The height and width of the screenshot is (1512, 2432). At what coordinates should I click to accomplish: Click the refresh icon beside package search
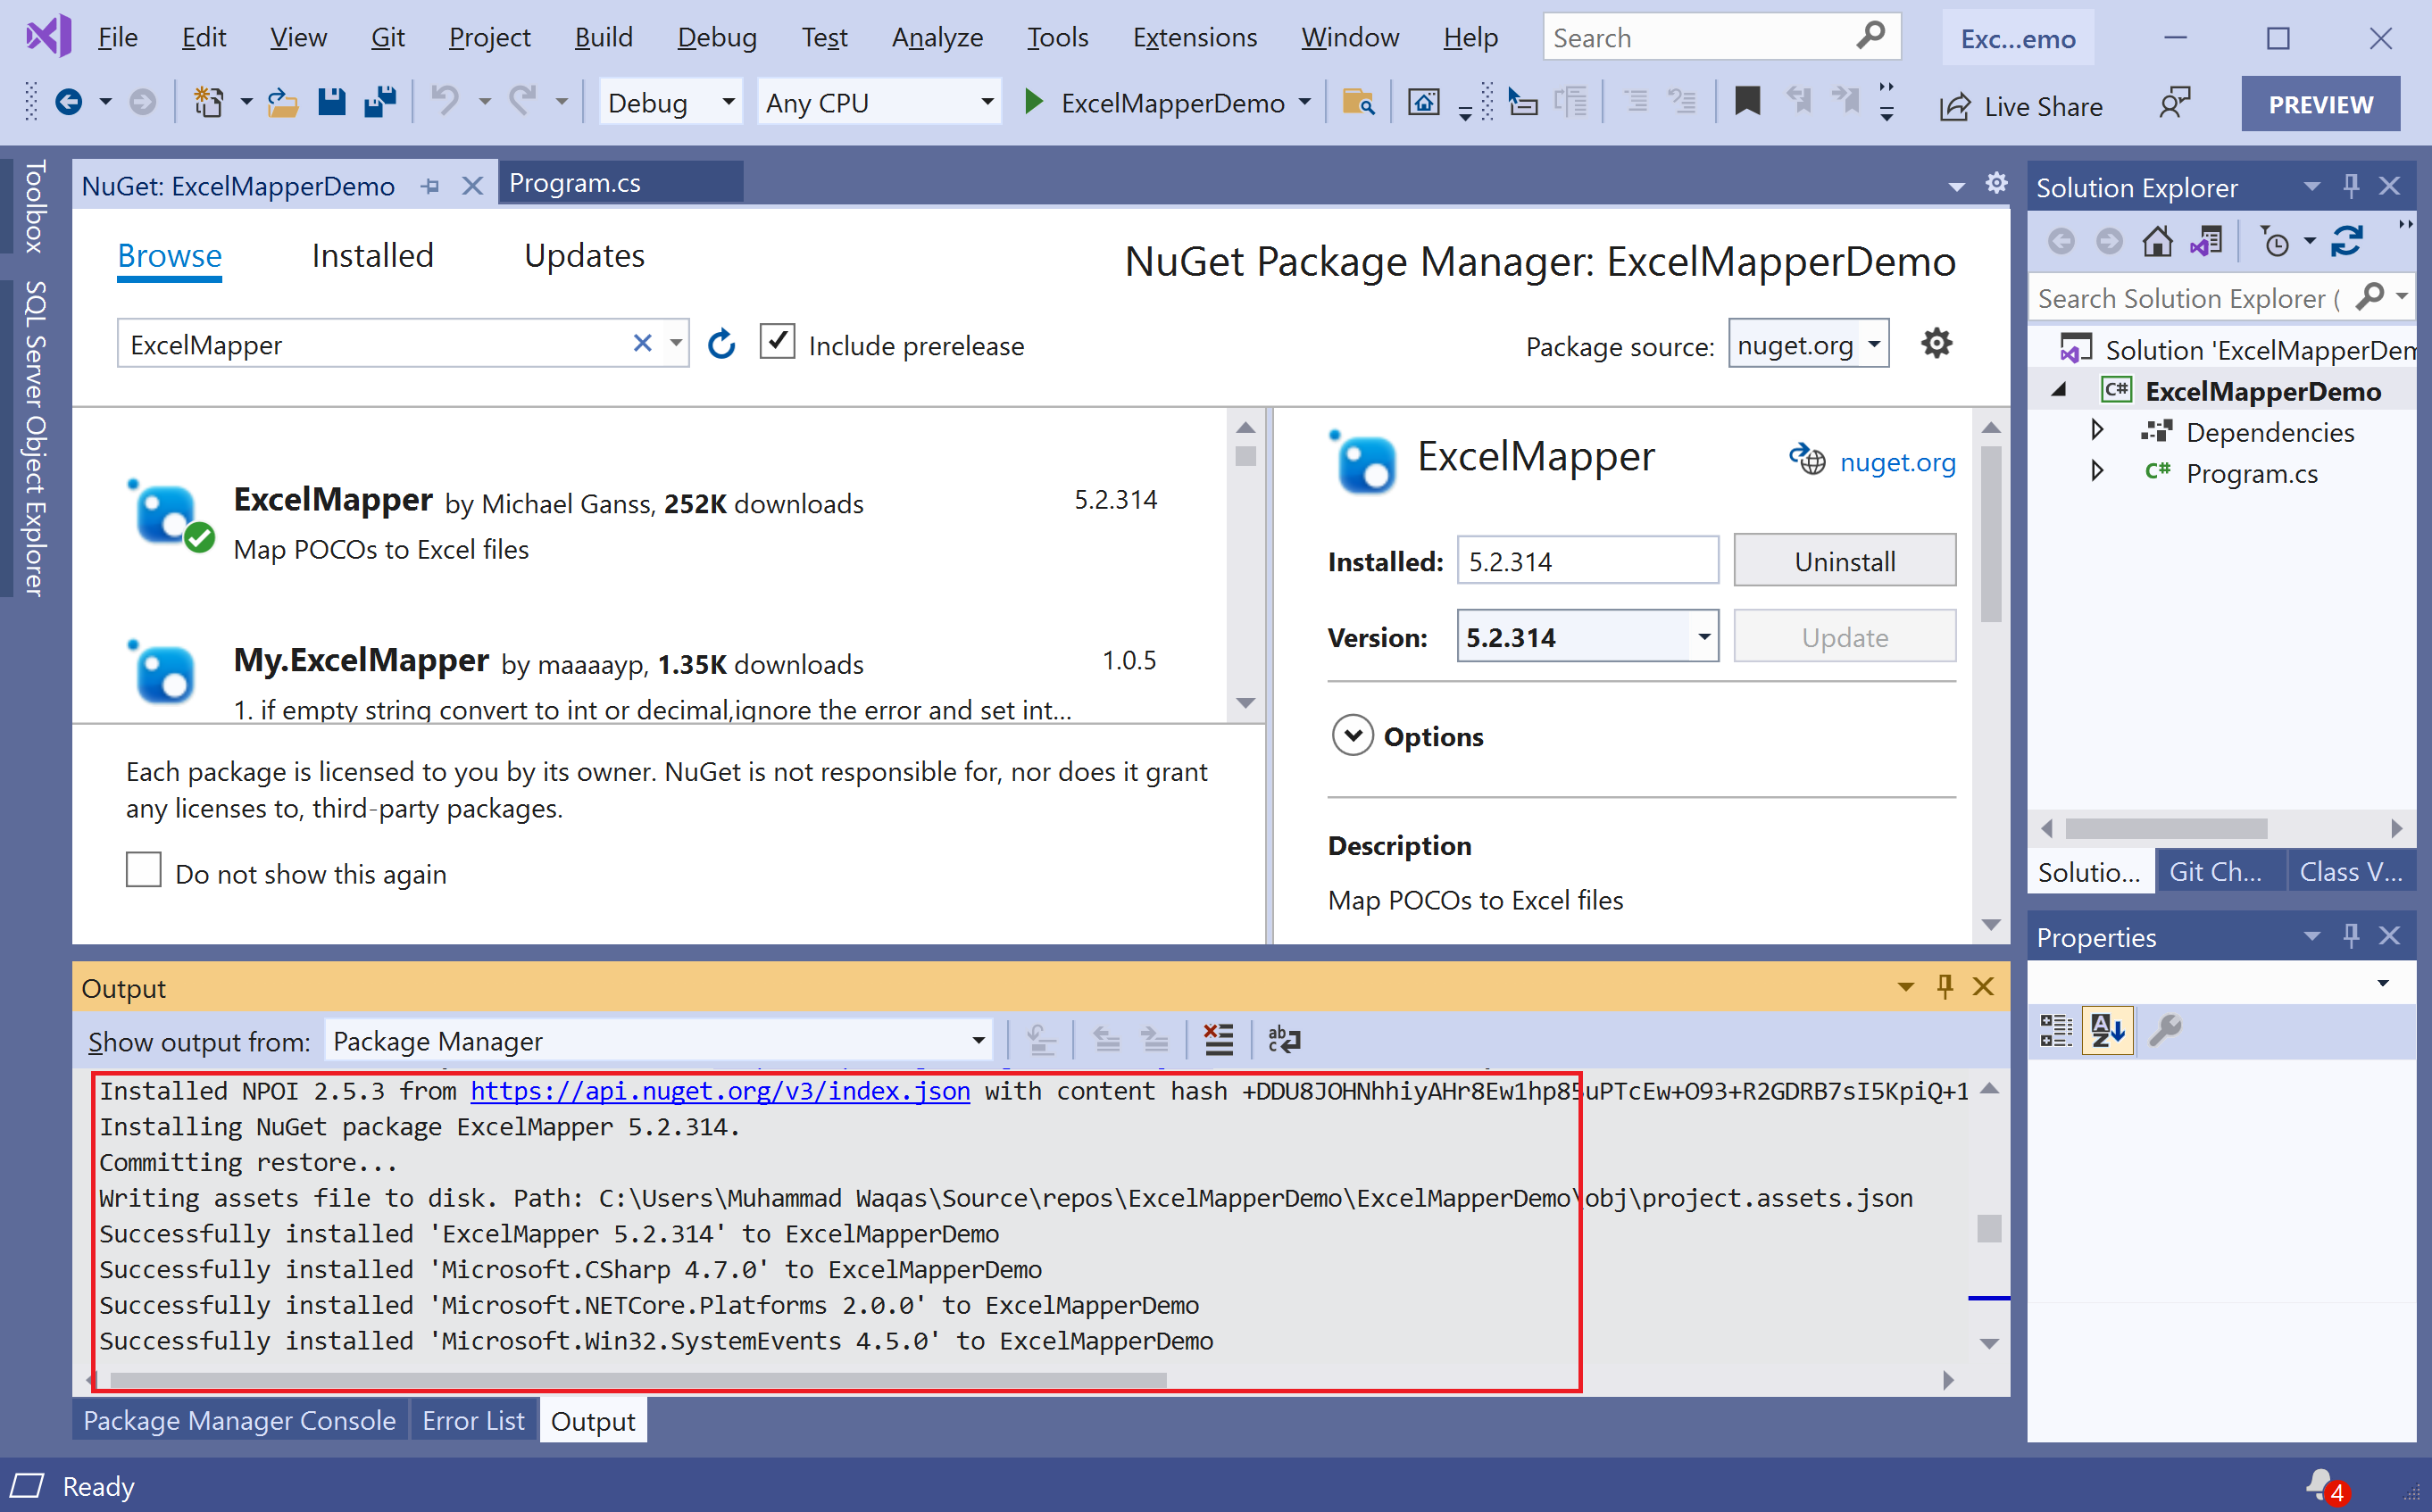pos(721,345)
